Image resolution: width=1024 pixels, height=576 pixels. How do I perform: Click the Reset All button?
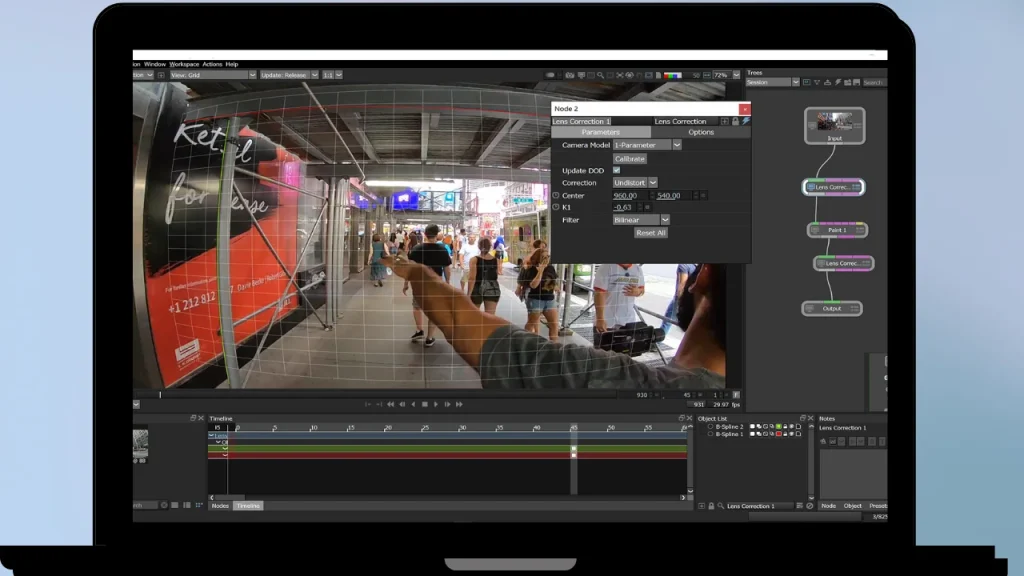[x=650, y=232]
